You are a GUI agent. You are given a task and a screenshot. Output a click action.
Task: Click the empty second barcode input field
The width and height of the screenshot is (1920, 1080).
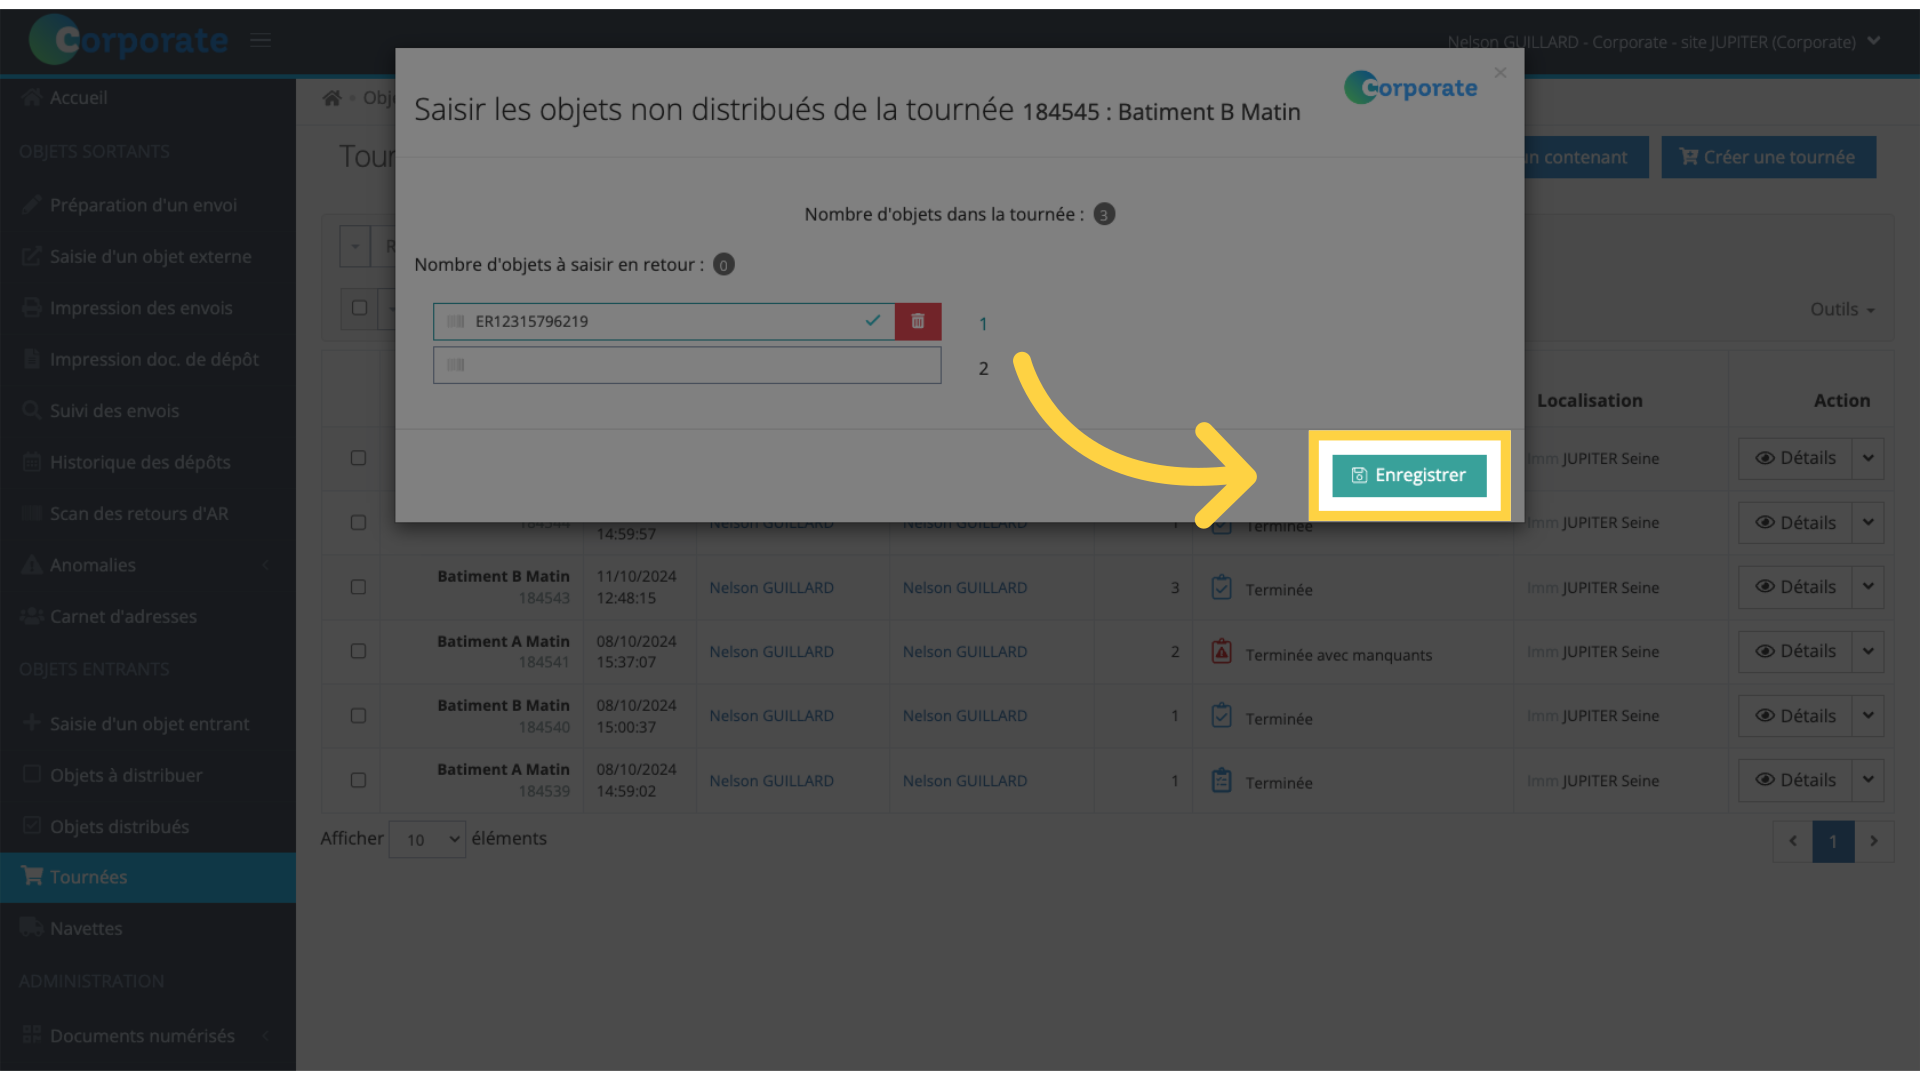coord(687,365)
